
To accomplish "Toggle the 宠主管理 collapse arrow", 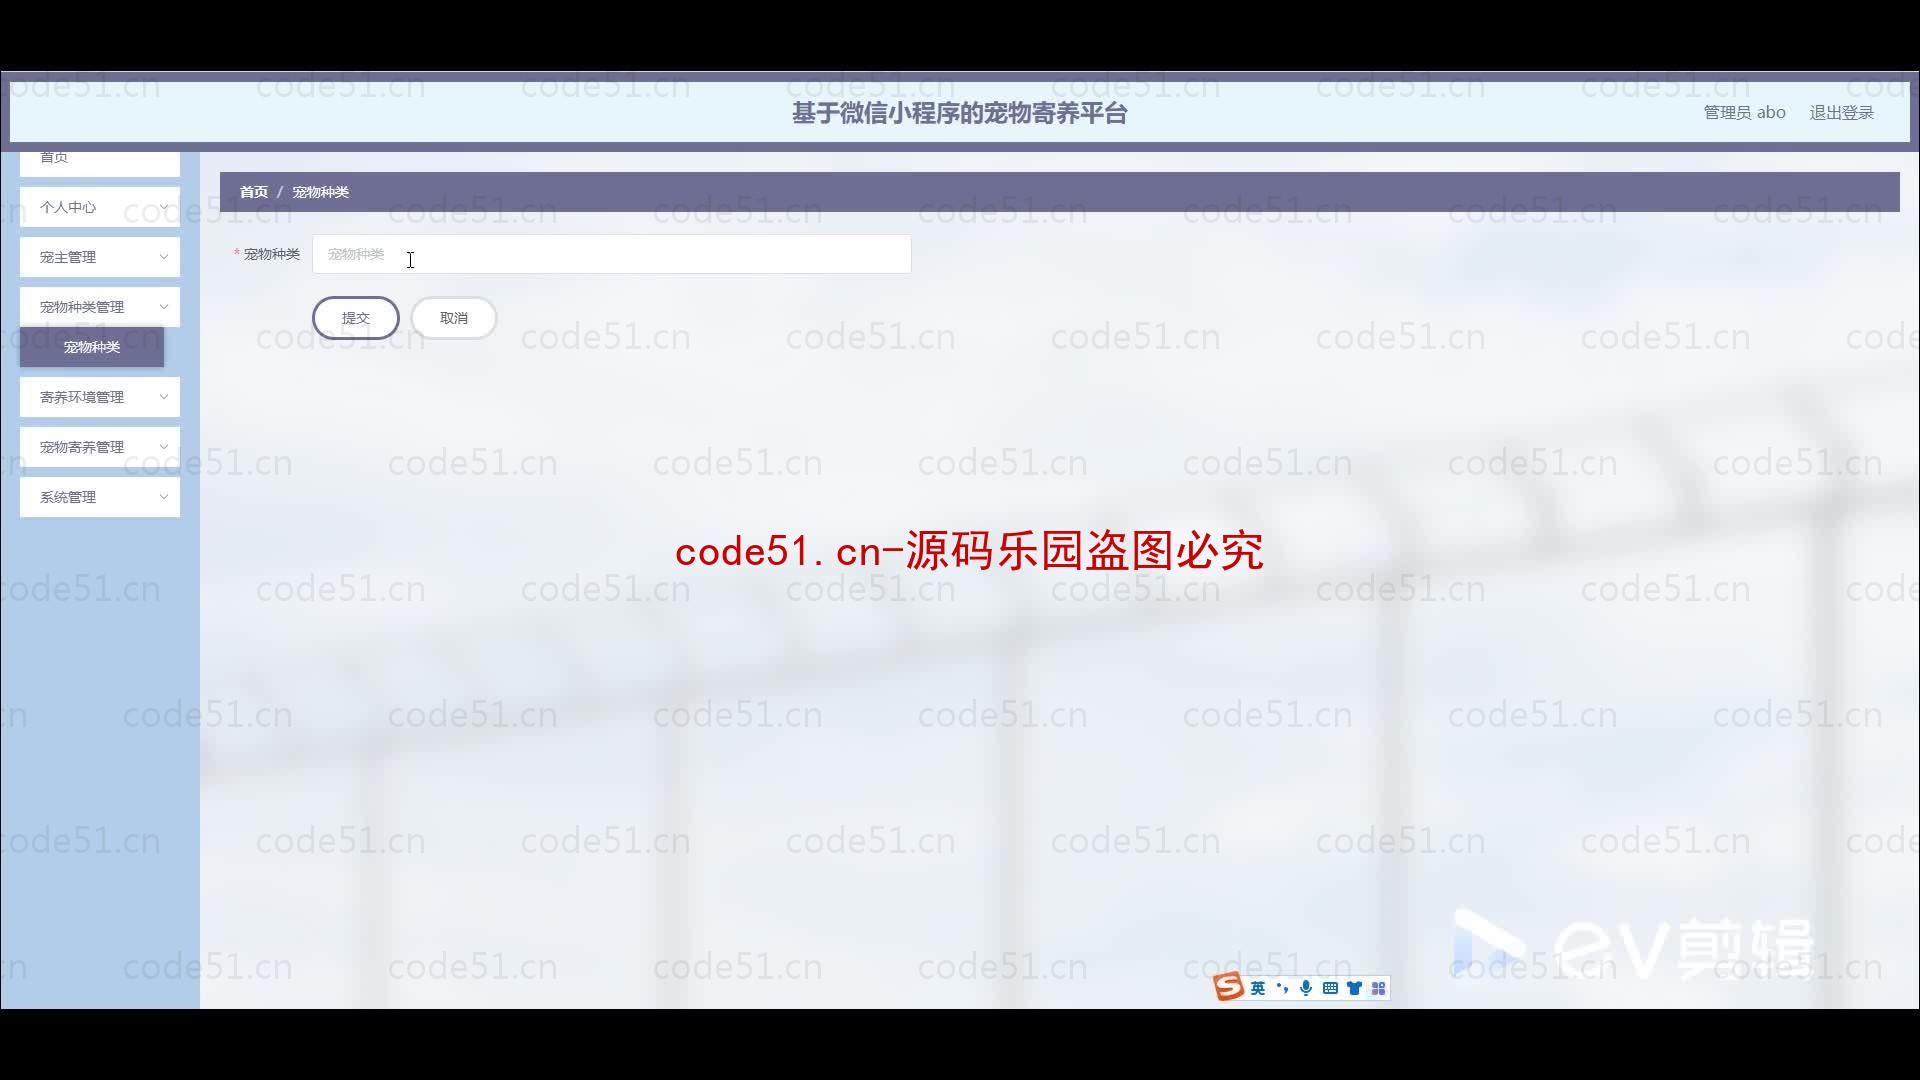I will click(164, 257).
